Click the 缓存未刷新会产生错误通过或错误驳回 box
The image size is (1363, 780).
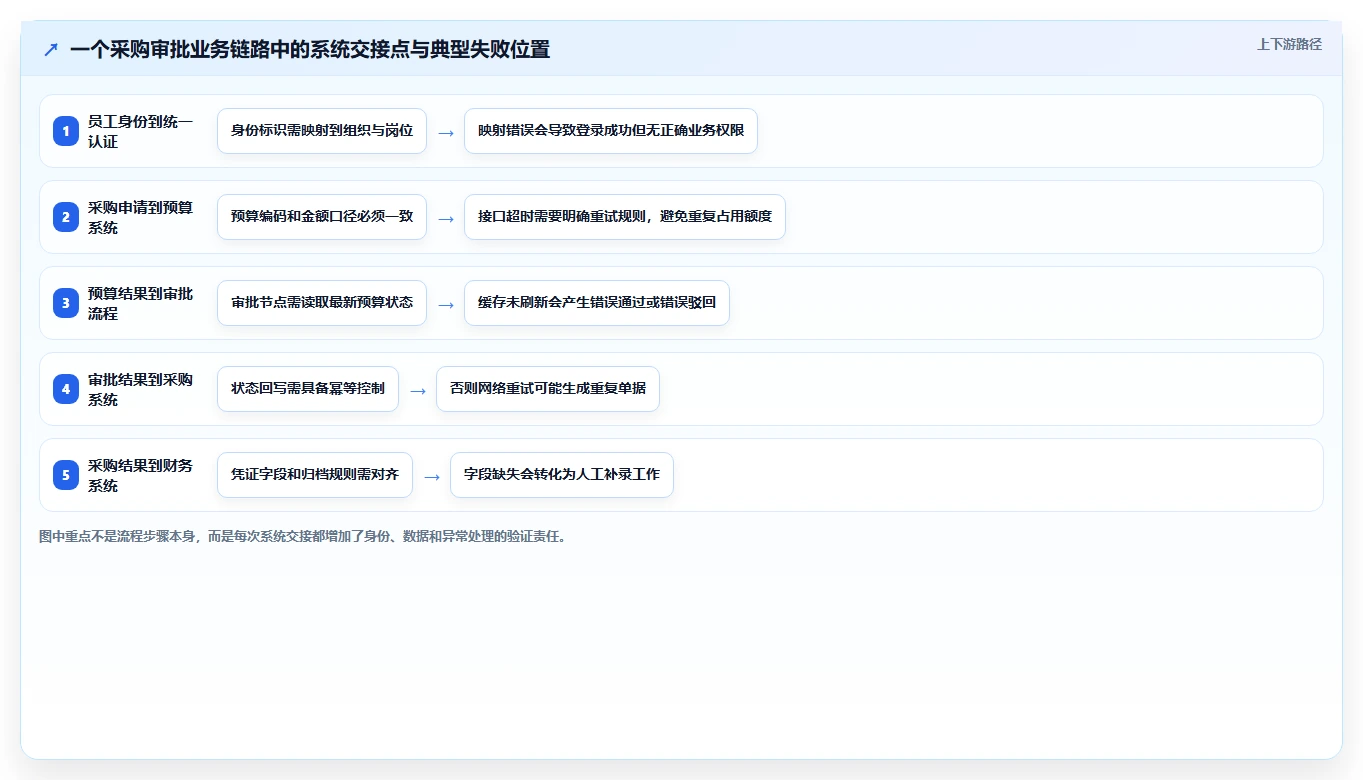597,303
